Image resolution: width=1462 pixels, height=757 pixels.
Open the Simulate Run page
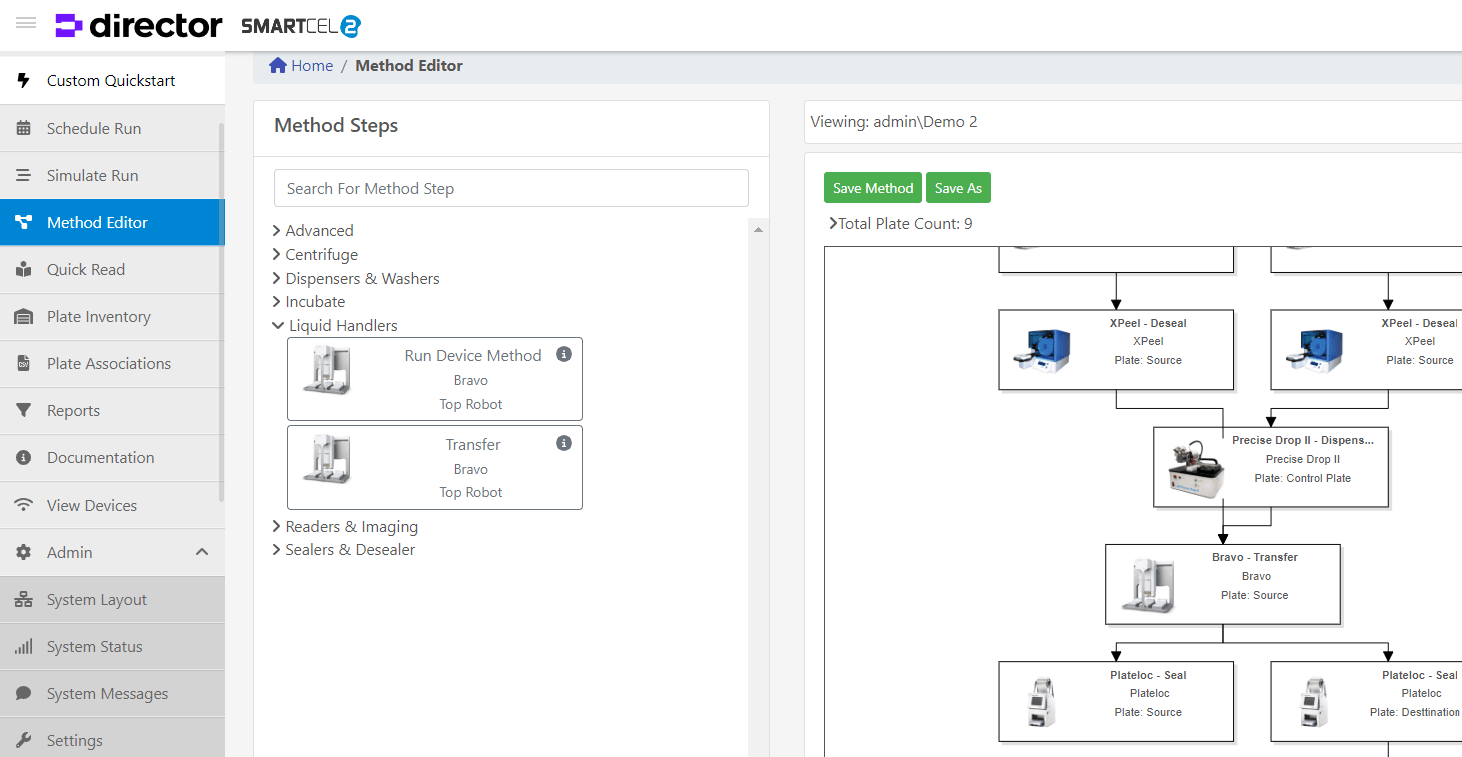tap(112, 175)
